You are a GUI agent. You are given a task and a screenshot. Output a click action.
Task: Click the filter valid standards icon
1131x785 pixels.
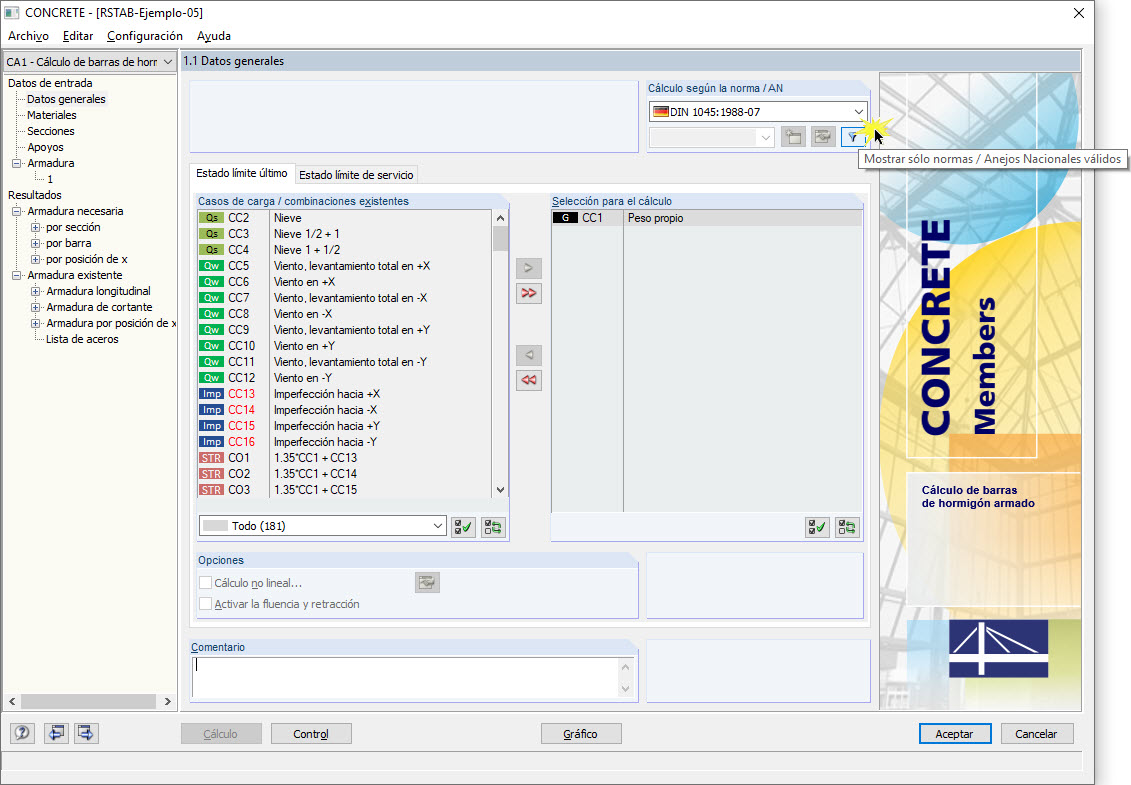click(x=853, y=137)
